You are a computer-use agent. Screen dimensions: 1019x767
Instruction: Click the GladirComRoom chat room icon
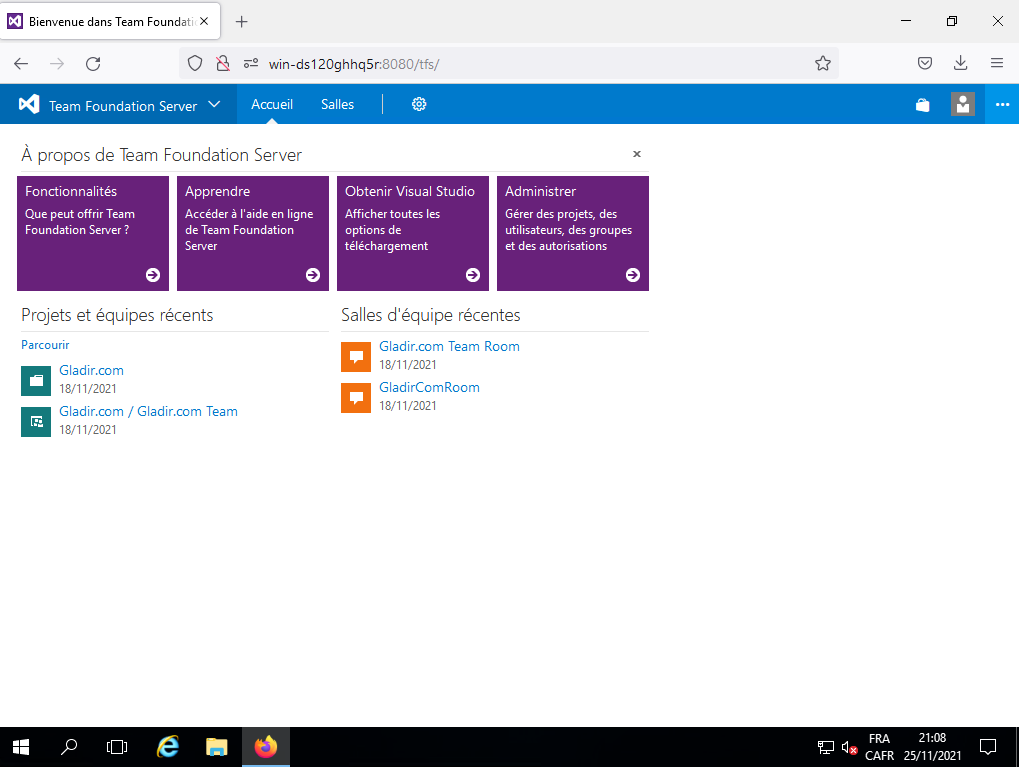[x=356, y=397]
